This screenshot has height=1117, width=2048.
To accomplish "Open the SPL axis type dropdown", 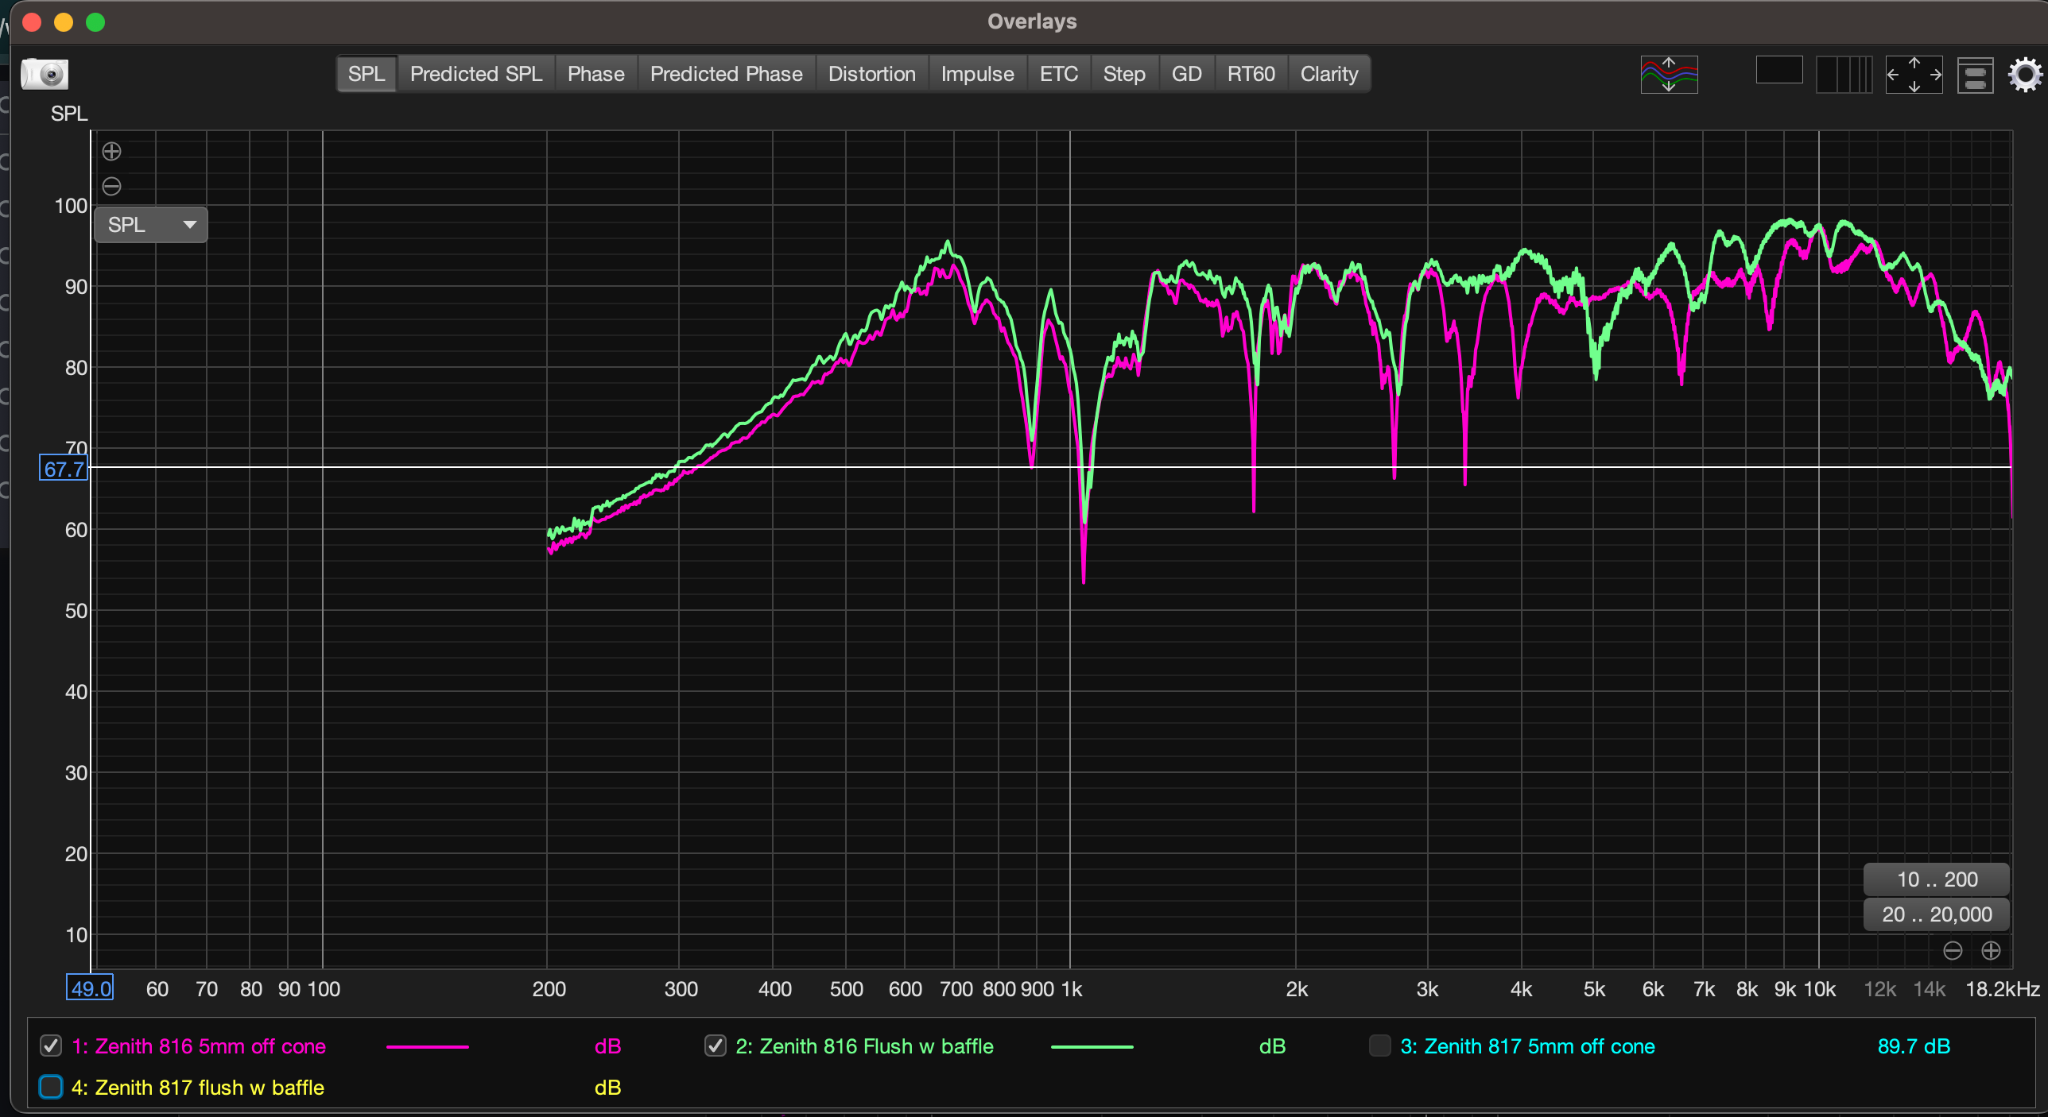I will pos(151,225).
